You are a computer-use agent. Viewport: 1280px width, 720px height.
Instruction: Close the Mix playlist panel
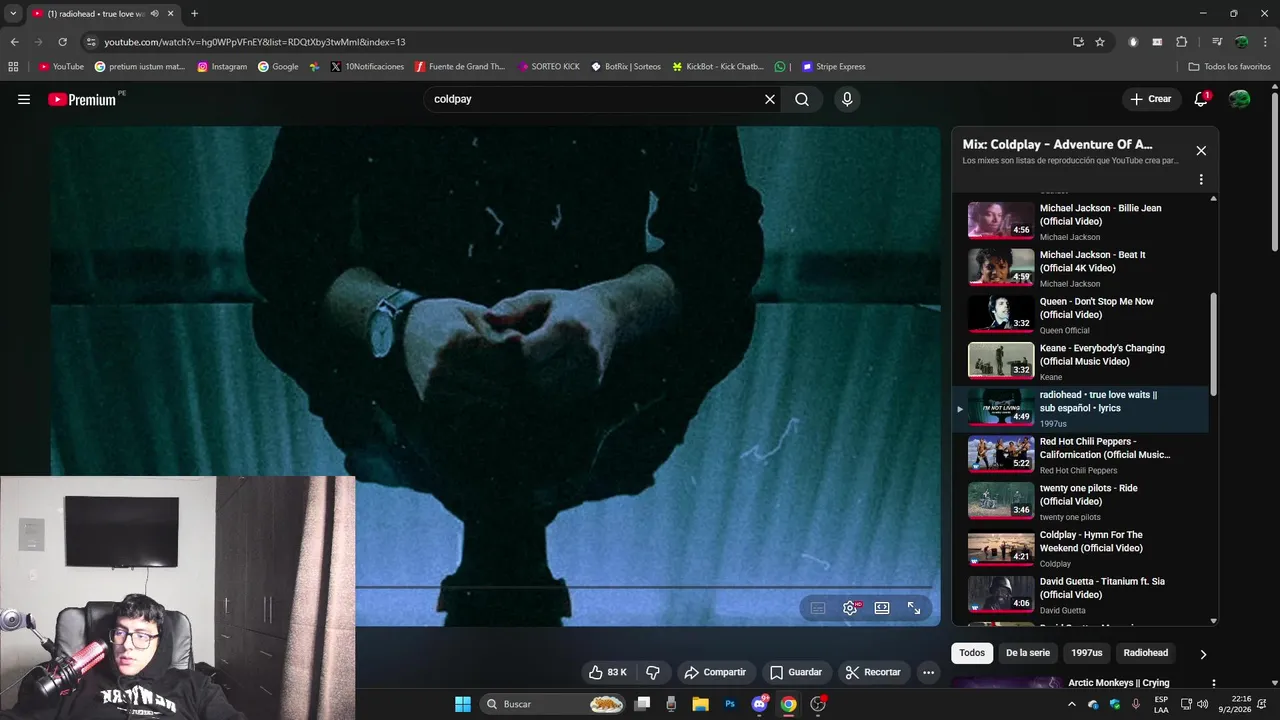pyautogui.click(x=1201, y=151)
